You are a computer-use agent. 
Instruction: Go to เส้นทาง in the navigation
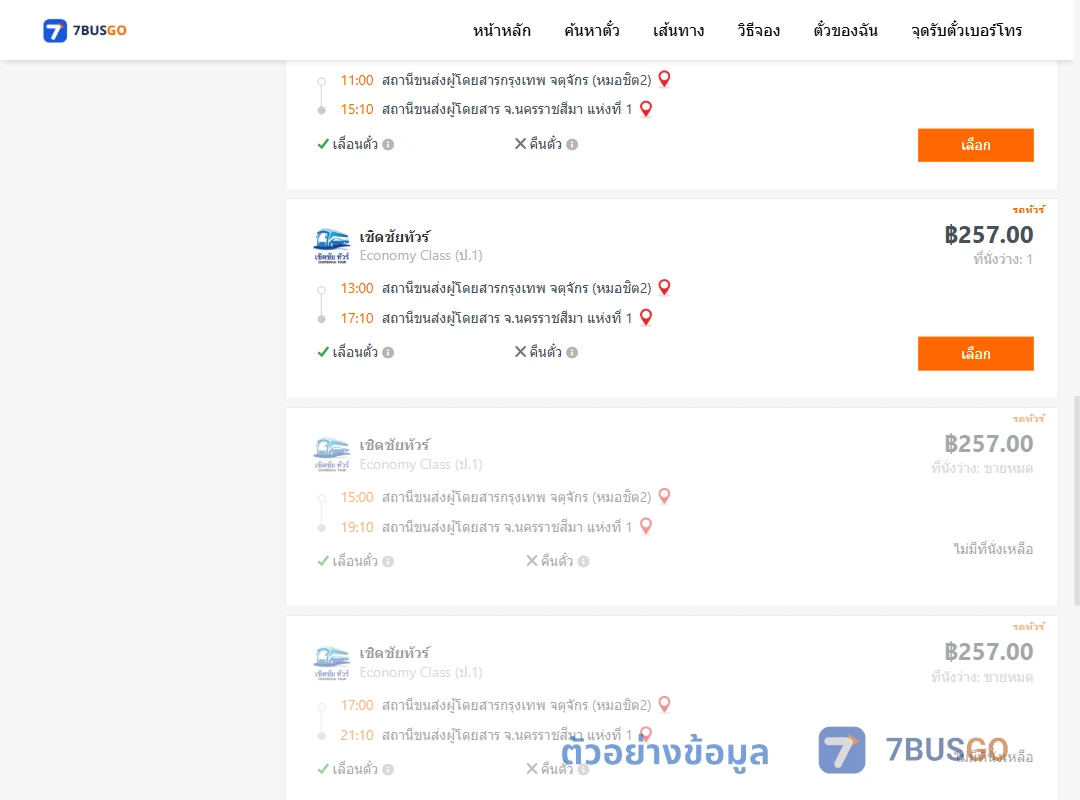click(678, 30)
